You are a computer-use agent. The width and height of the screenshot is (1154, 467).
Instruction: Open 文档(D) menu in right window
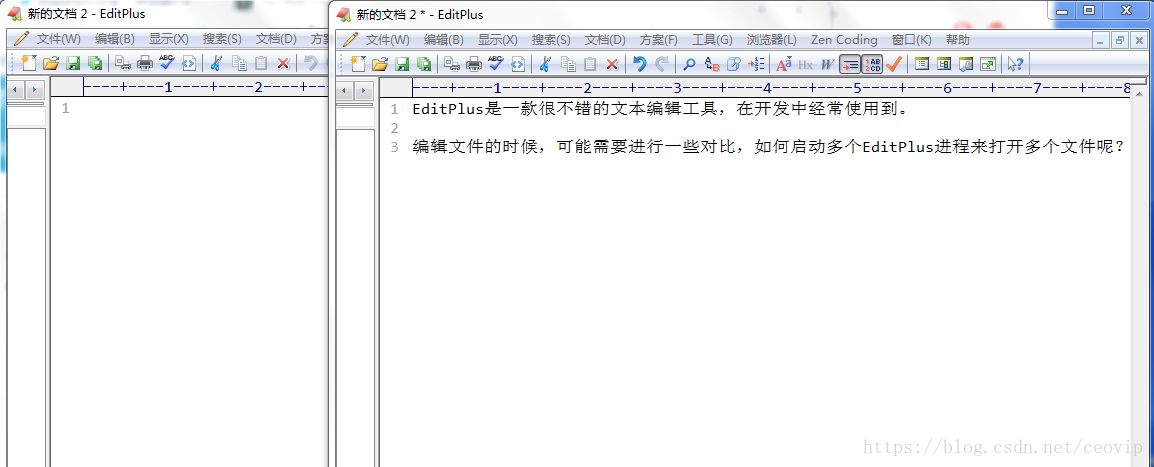click(x=605, y=40)
